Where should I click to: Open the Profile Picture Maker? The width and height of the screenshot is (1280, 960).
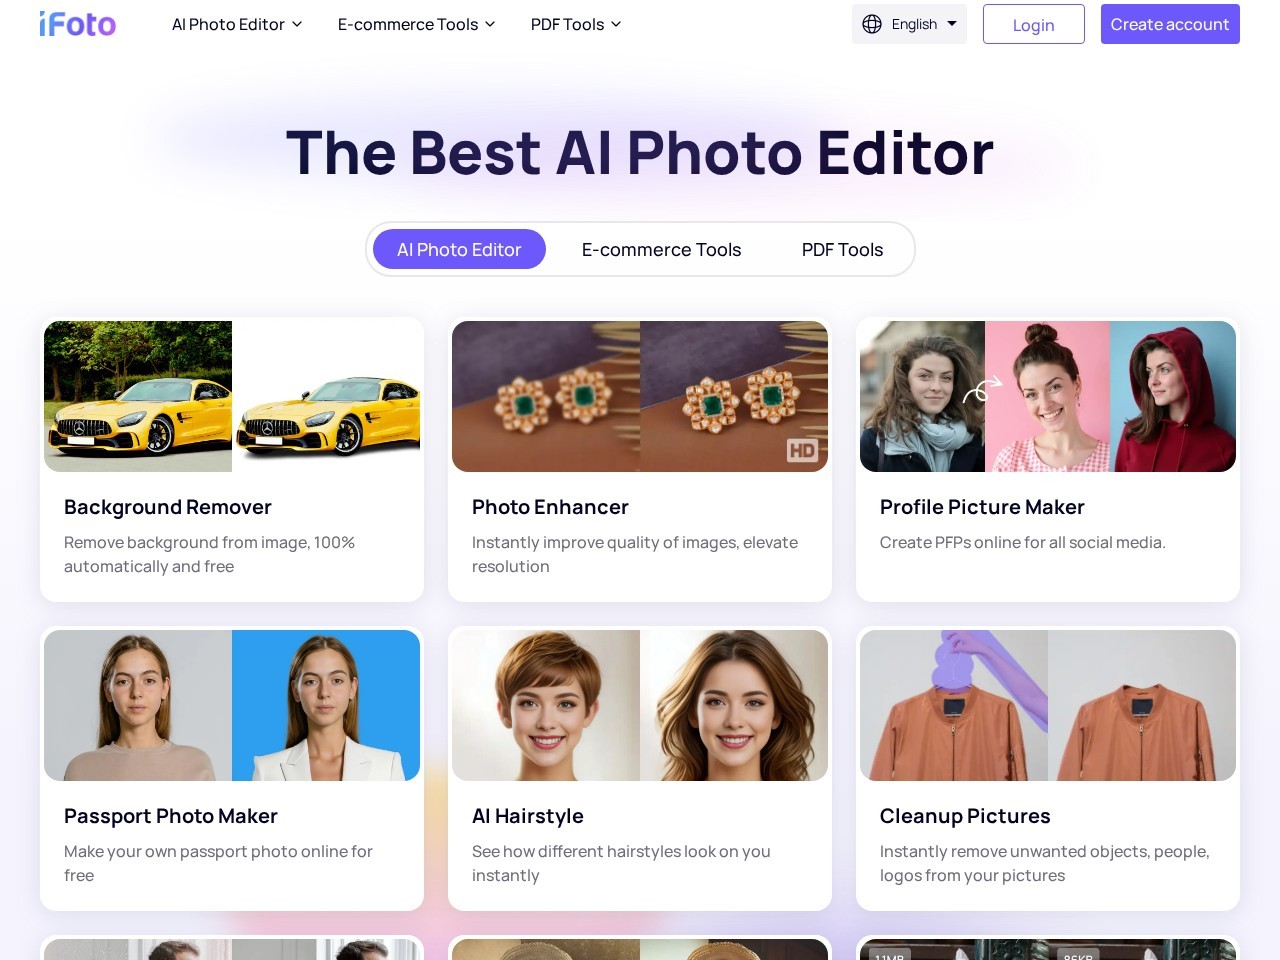click(x=981, y=507)
